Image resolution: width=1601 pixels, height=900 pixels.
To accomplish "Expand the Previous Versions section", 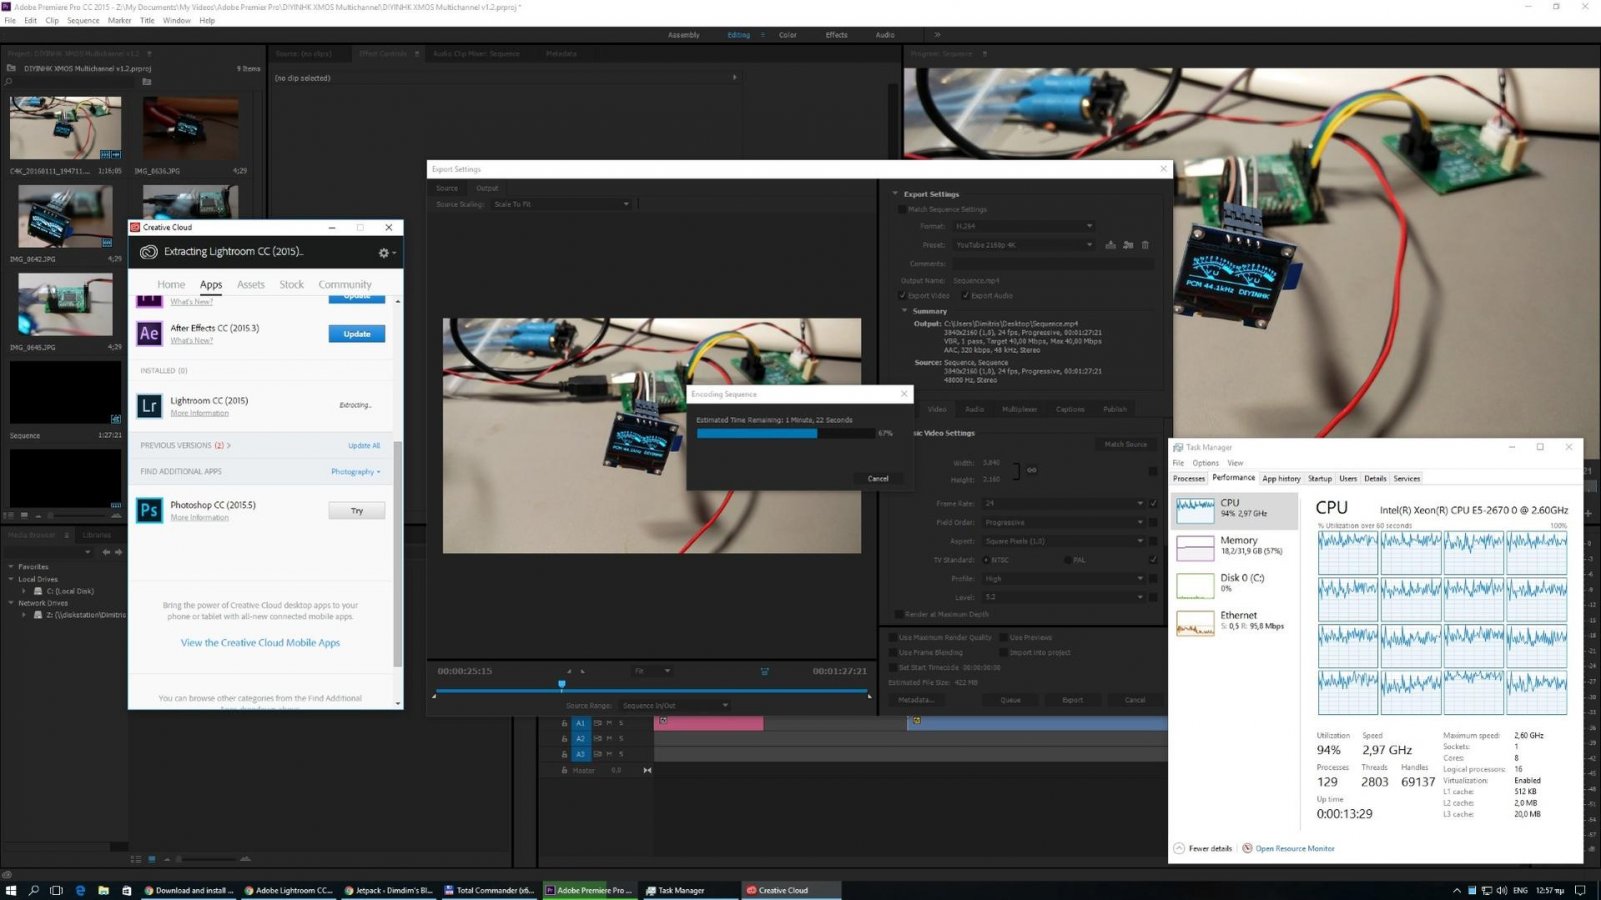I will tap(185, 446).
